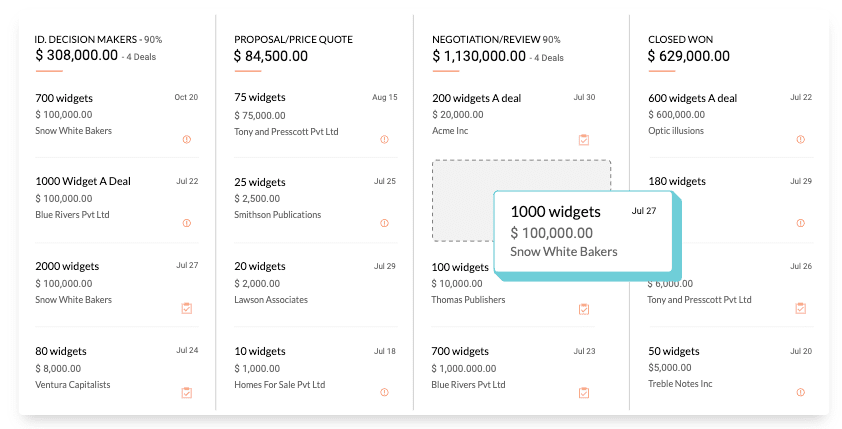Image resolution: width=842 pixels, height=429 pixels.
Task: Click the dragged 1000 widgets card
Action: click(x=583, y=231)
